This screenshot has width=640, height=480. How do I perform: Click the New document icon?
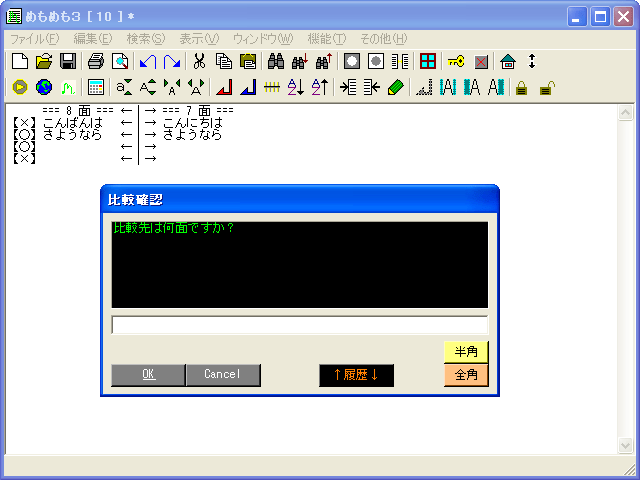(20, 62)
